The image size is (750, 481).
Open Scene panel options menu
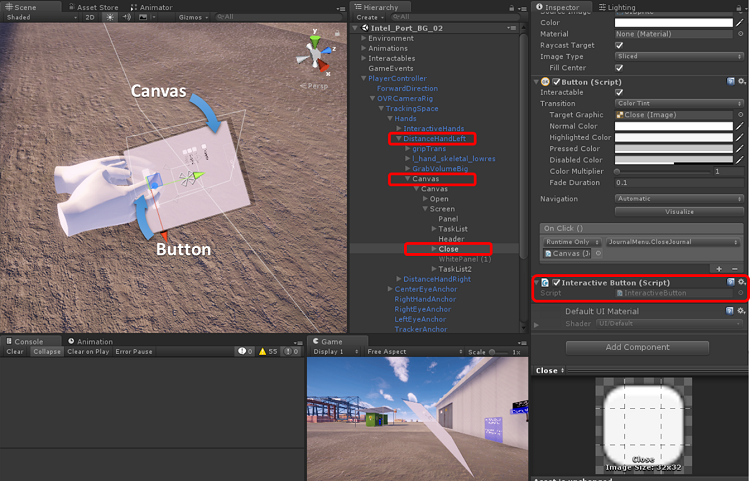click(x=341, y=8)
